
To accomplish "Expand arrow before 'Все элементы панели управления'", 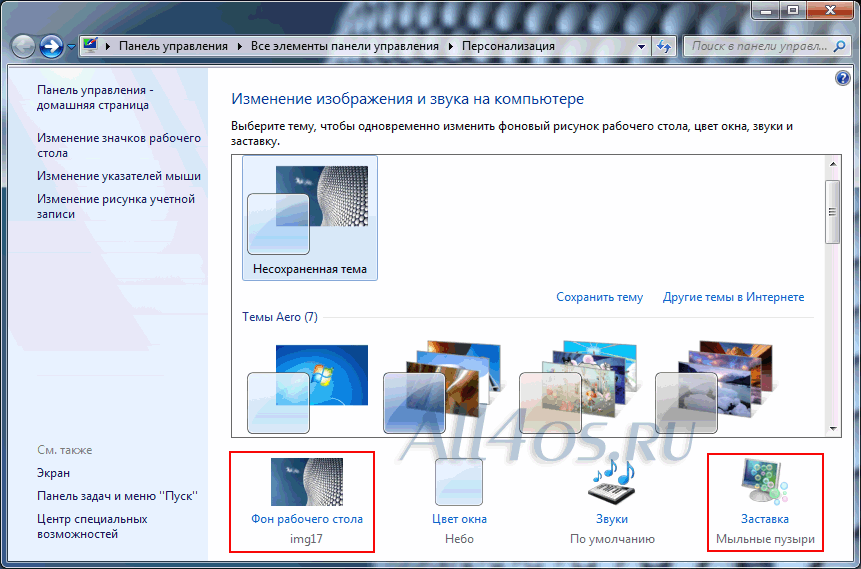I will click(240, 47).
